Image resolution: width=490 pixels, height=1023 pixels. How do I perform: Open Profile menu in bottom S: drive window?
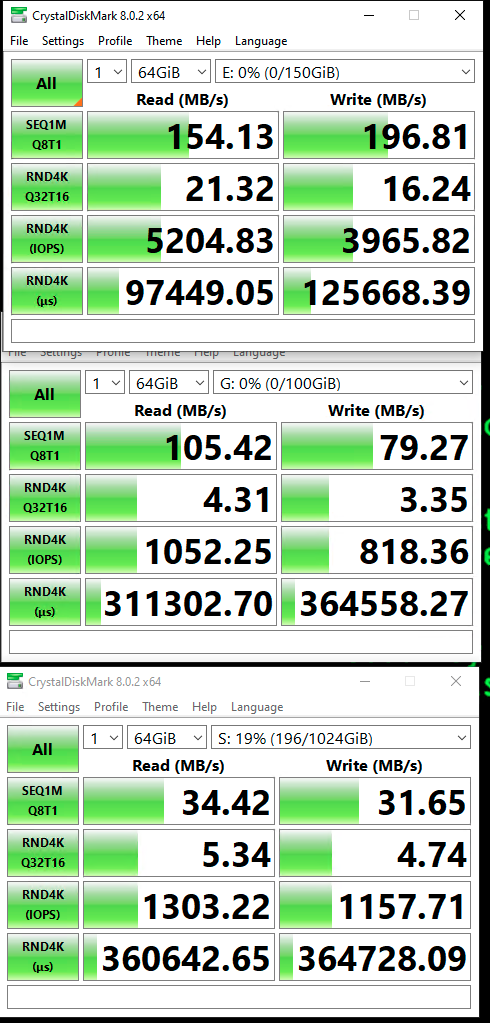point(111,707)
